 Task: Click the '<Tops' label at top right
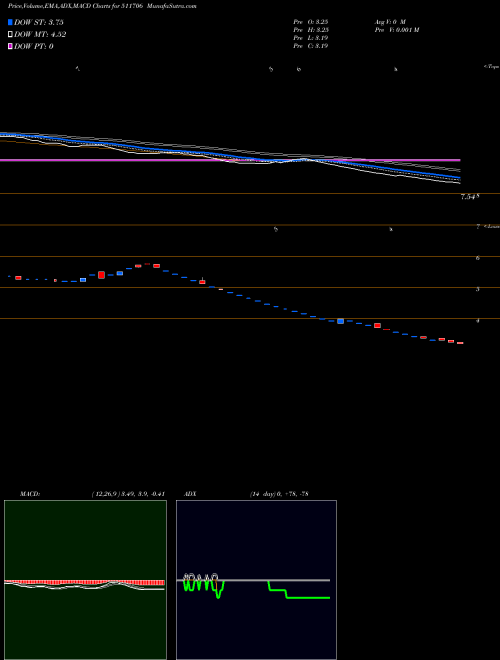coord(491,67)
